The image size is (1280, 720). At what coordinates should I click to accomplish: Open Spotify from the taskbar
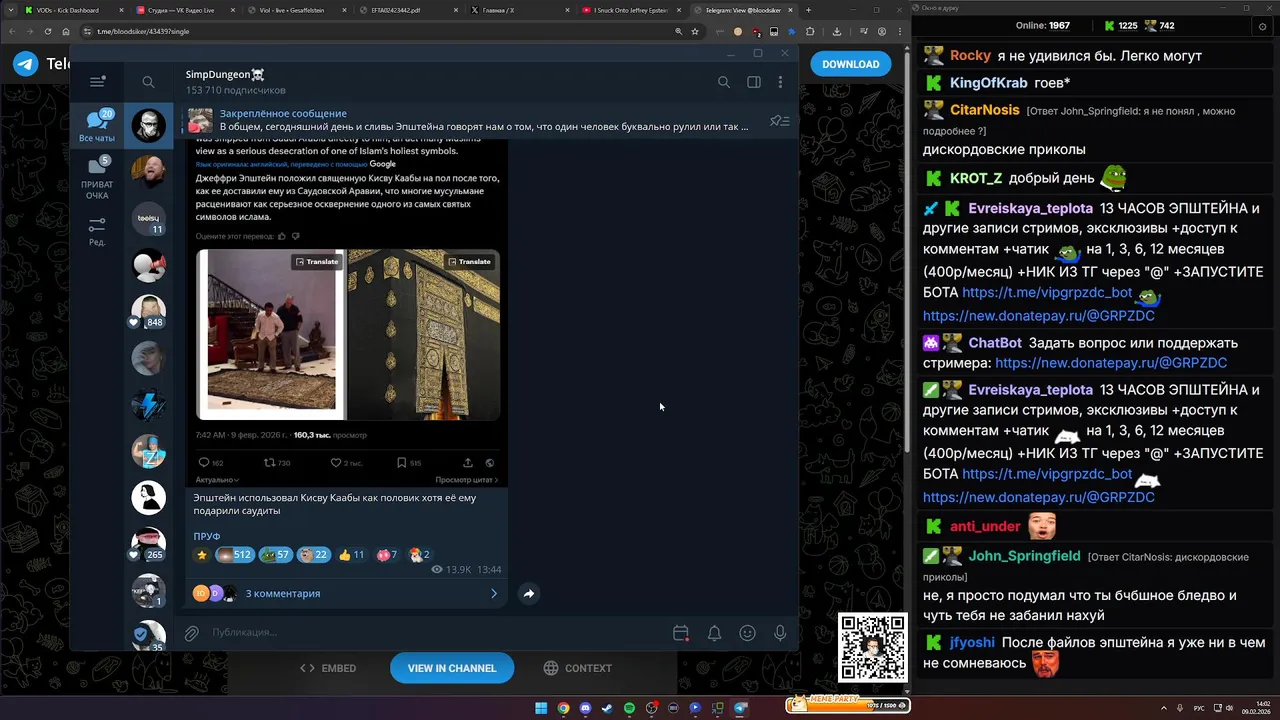(x=629, y=708)
